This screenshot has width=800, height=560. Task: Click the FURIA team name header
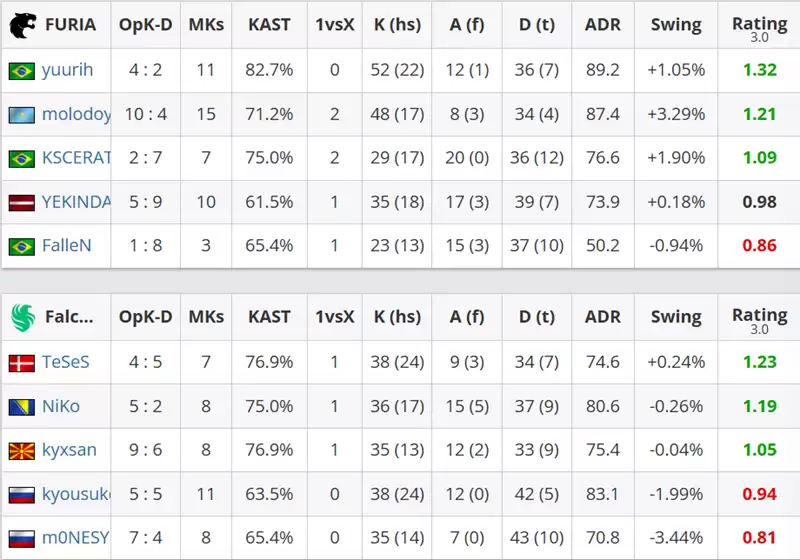click(71, 24)
